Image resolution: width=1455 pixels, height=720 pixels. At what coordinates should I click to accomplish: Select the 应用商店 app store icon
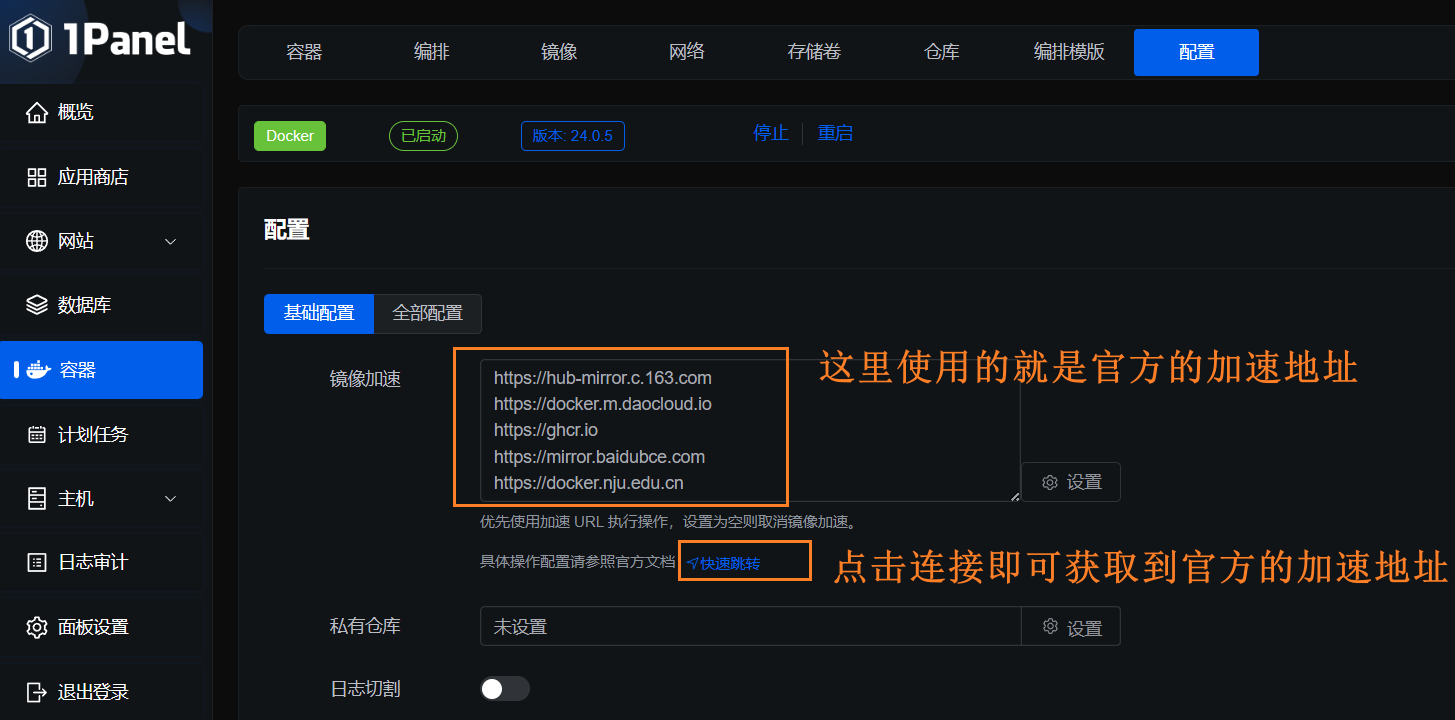36,176
